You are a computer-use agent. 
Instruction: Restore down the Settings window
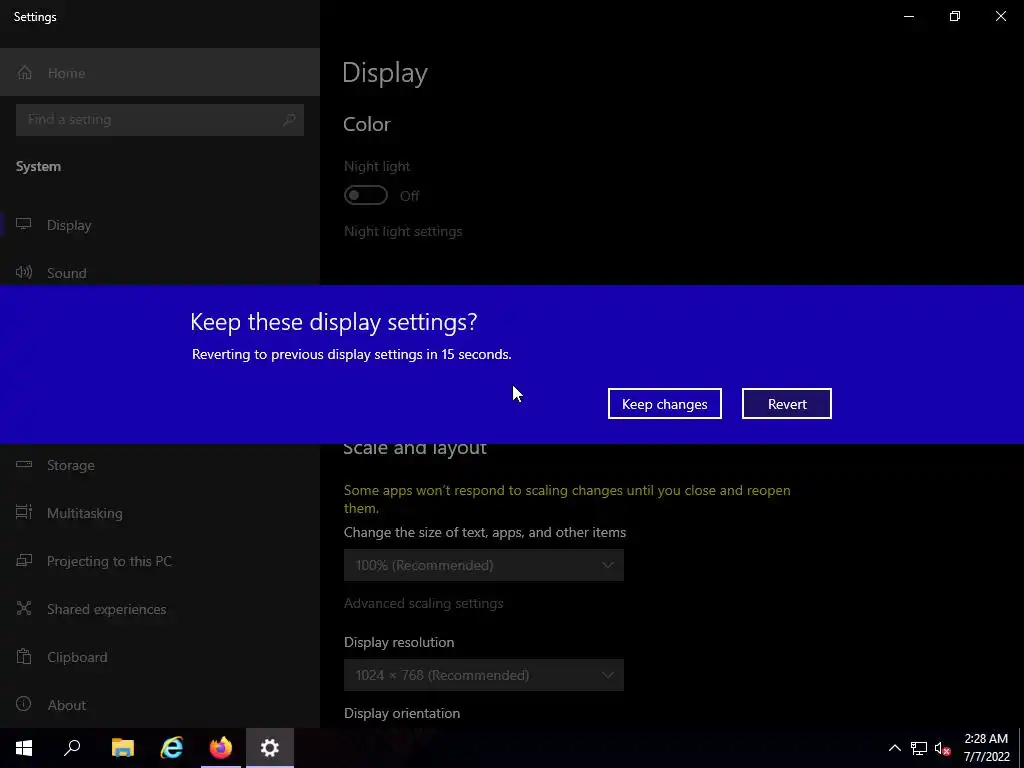(x=955, y=16)
